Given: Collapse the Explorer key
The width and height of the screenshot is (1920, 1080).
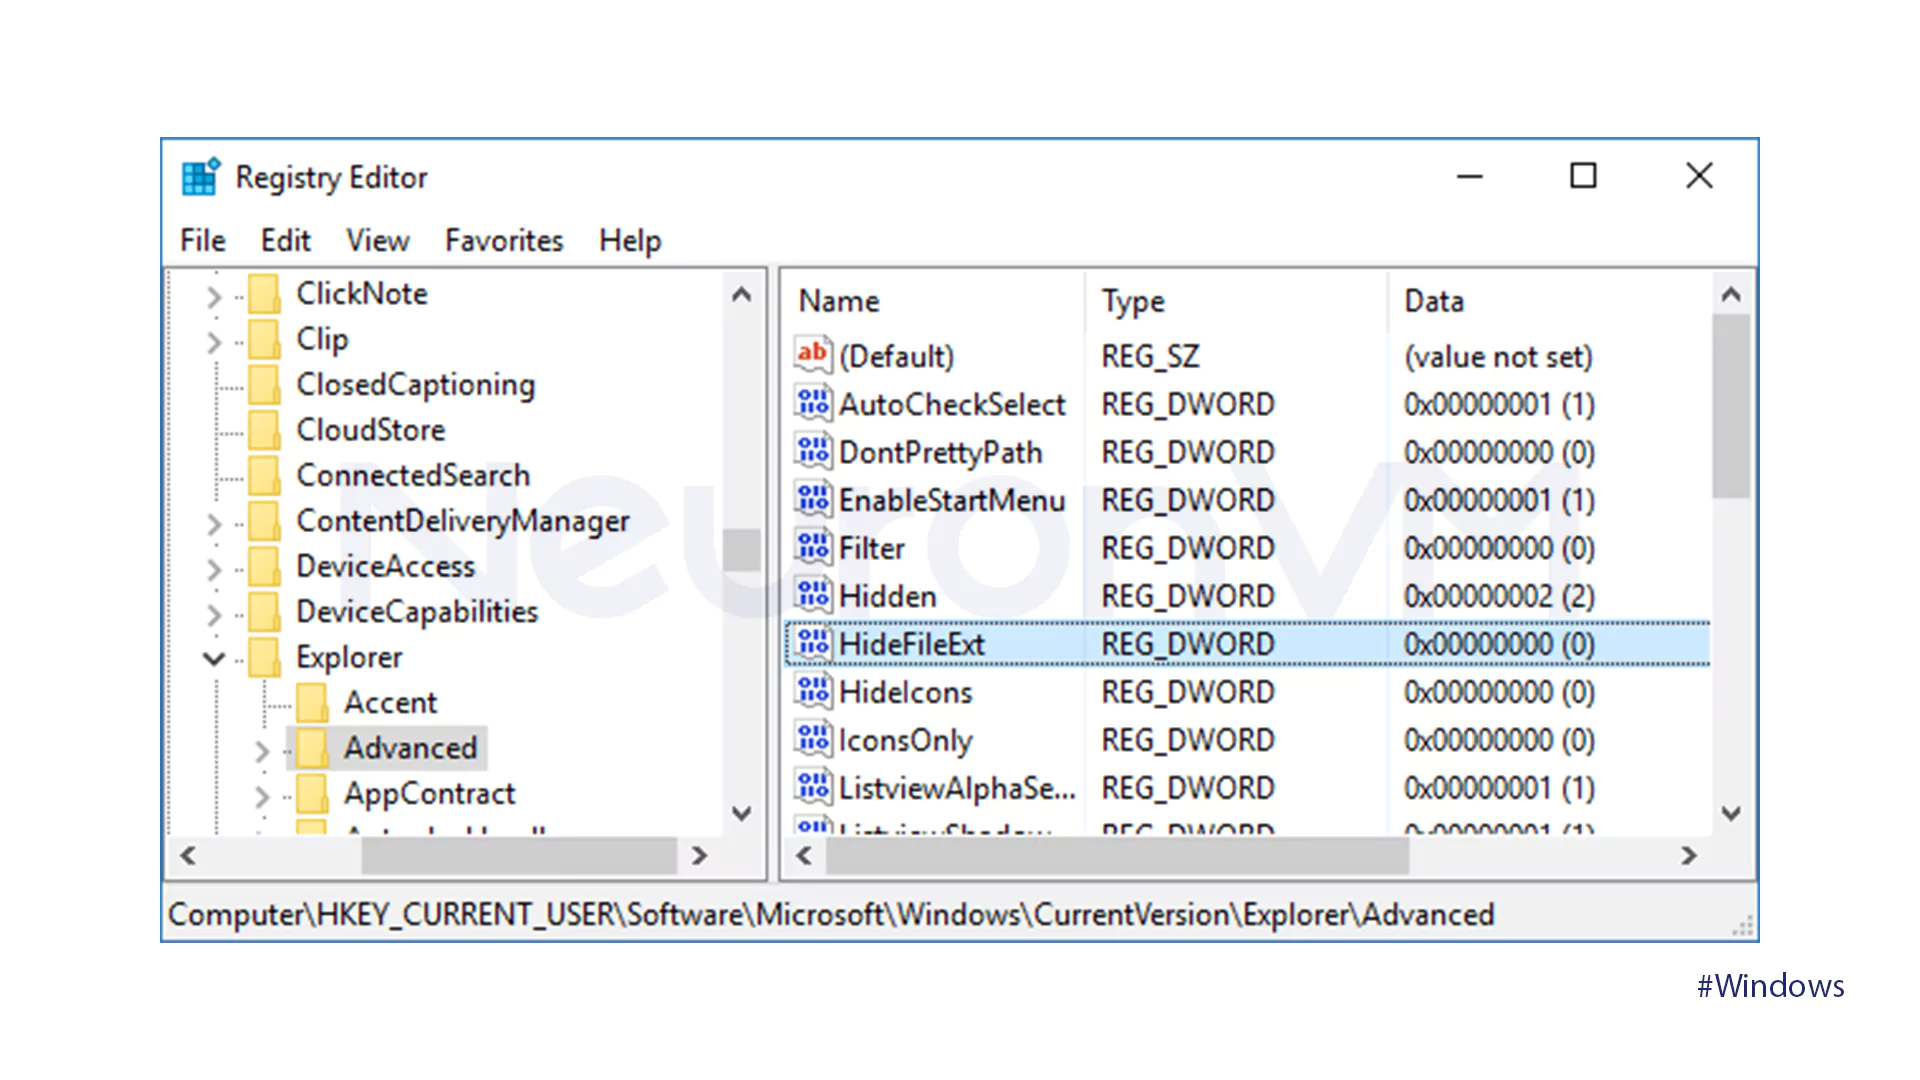Looking at the screenshot, I should (x=213, y=657).
